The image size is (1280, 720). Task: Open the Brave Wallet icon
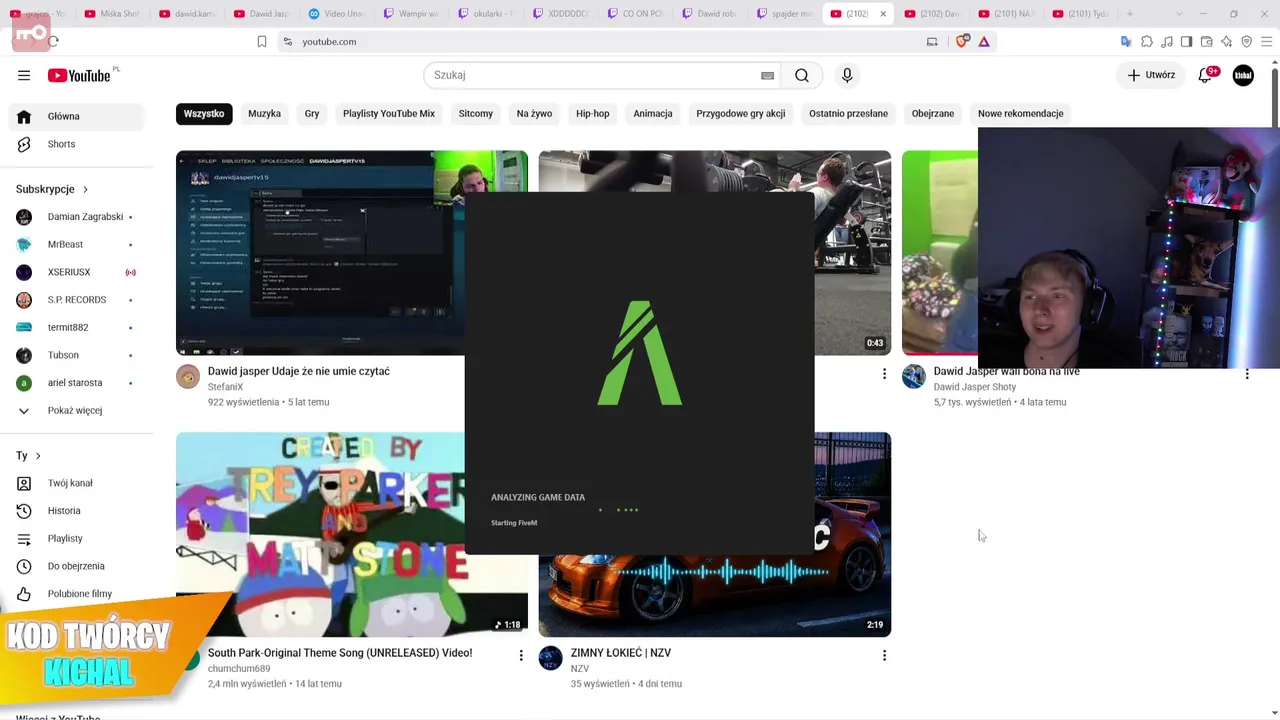coord(1206,41)
